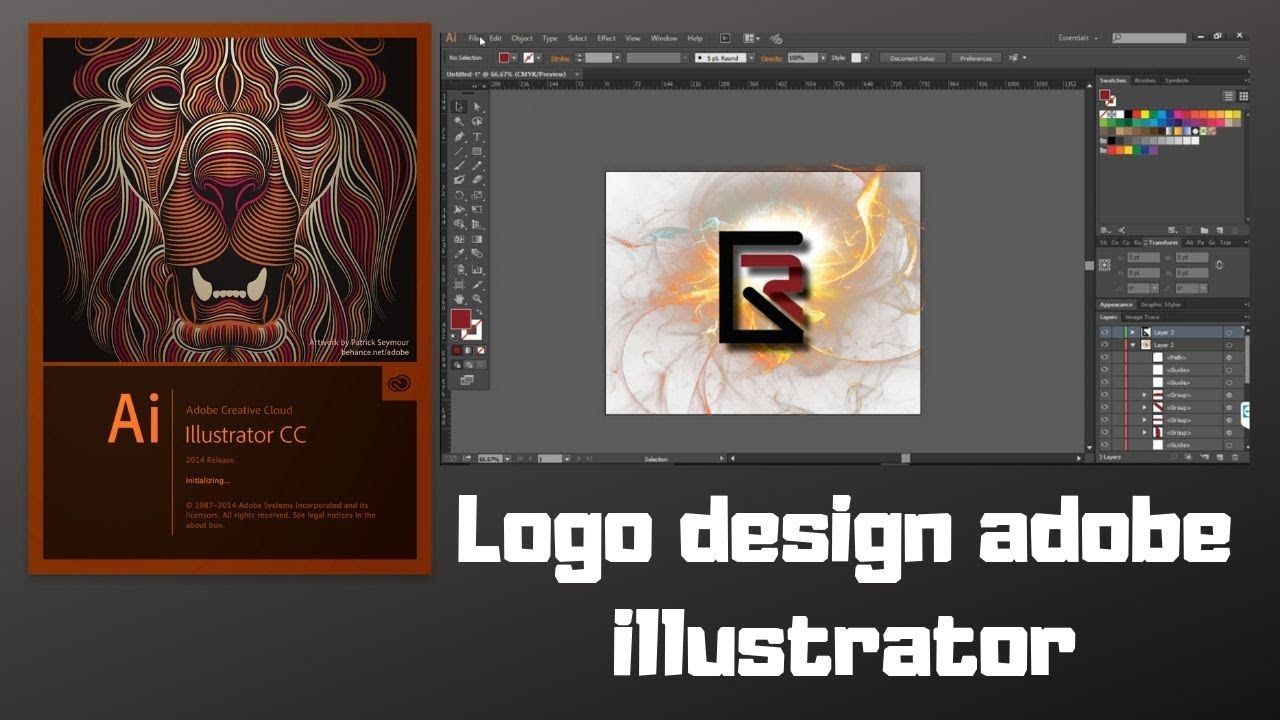
Task: Select the Scale tool
Action: tap(478, 194)
